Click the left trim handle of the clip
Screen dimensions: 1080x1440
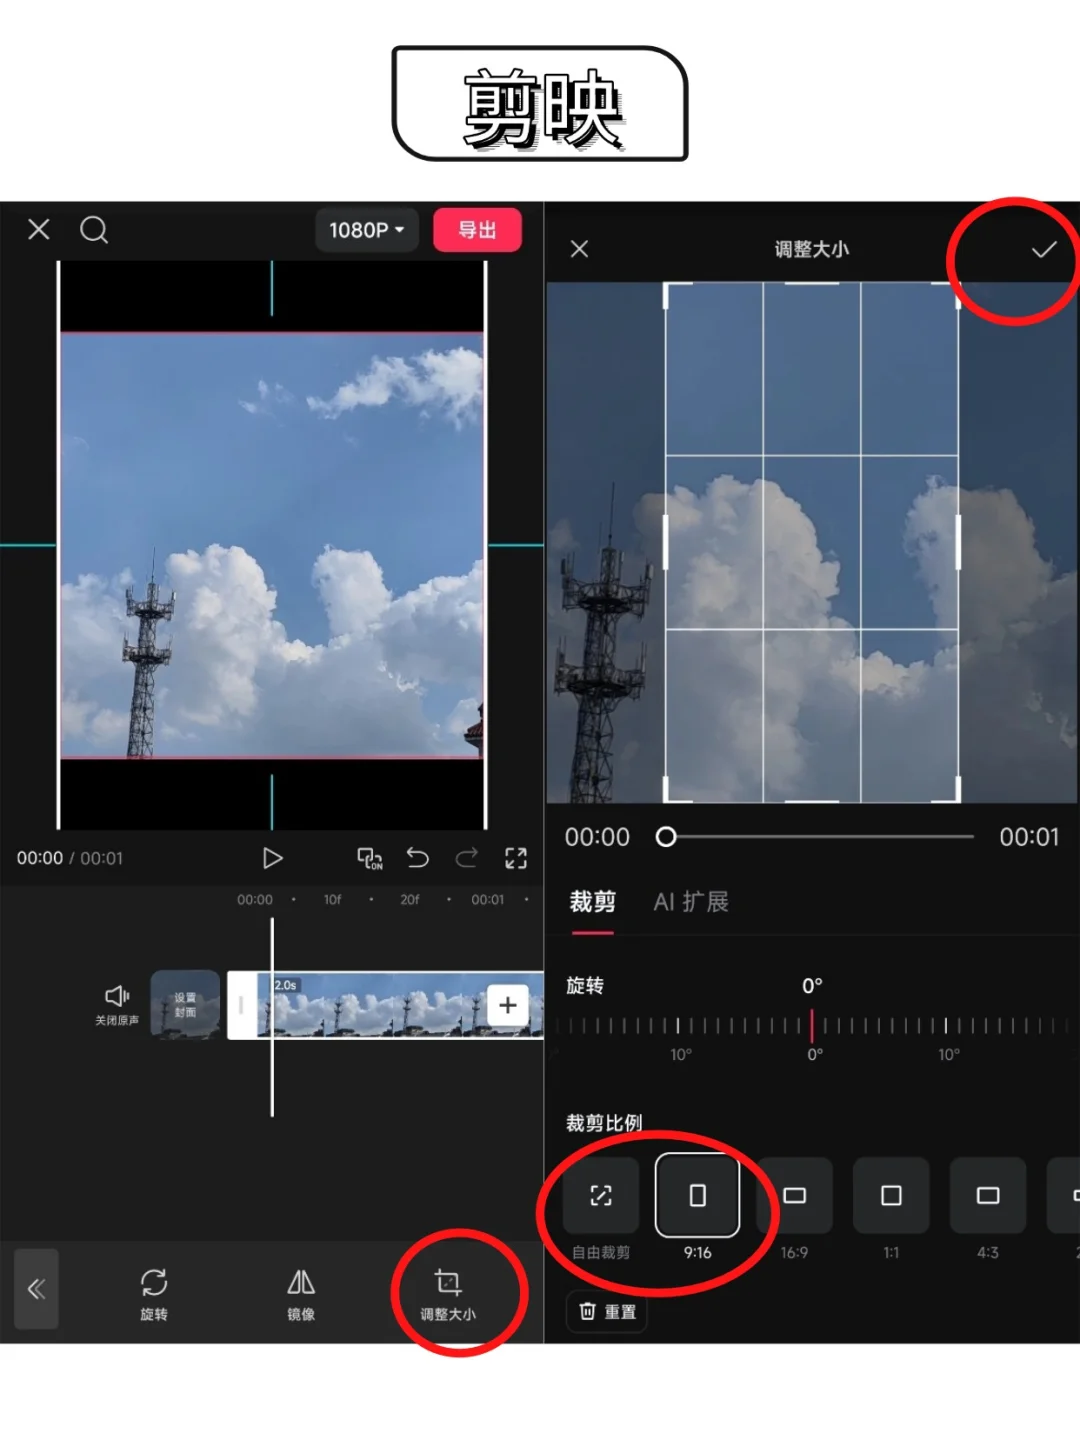[x=241, y=1005]
